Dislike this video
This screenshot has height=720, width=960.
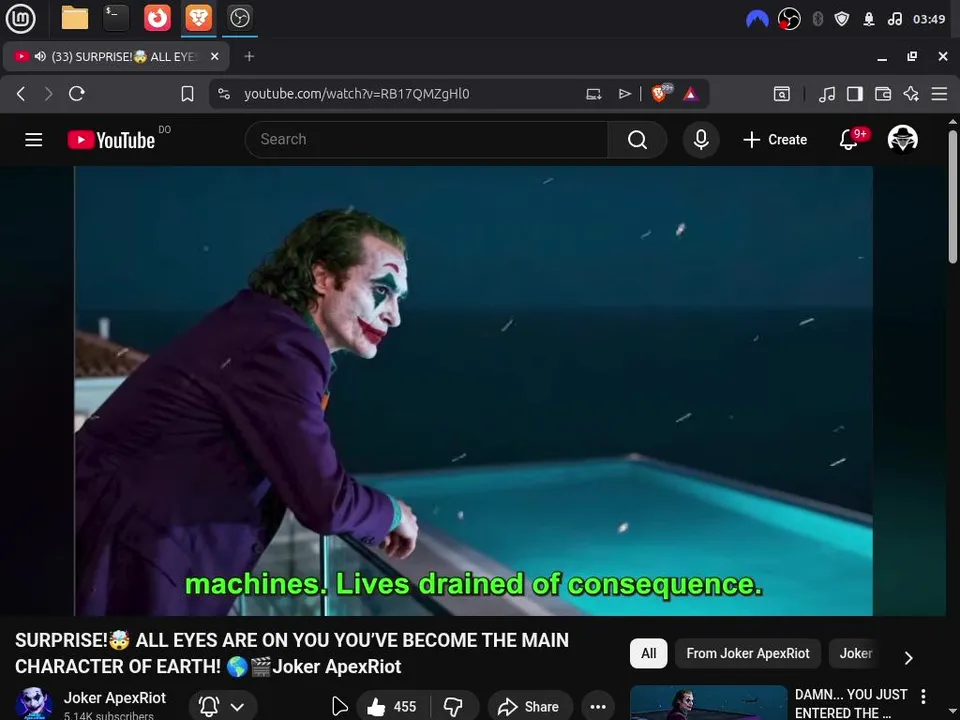[454, 707]
